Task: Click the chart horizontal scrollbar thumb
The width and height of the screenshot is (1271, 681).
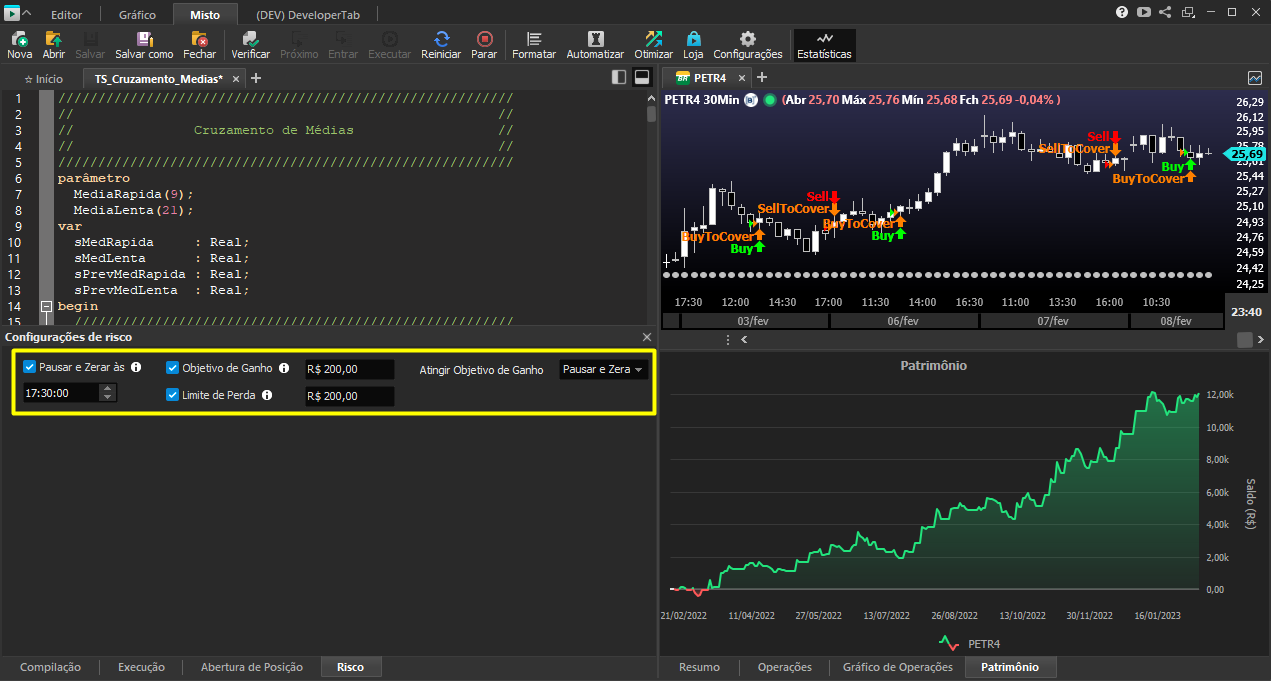Action: click(x=1244, y=340)
